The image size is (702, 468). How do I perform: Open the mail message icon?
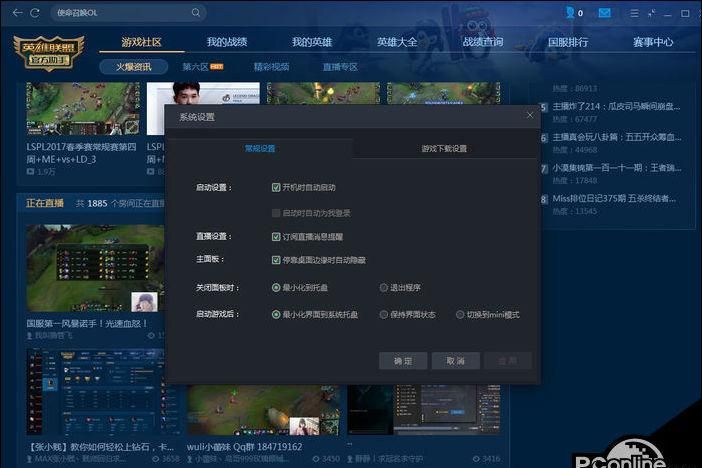pos(604,13)
